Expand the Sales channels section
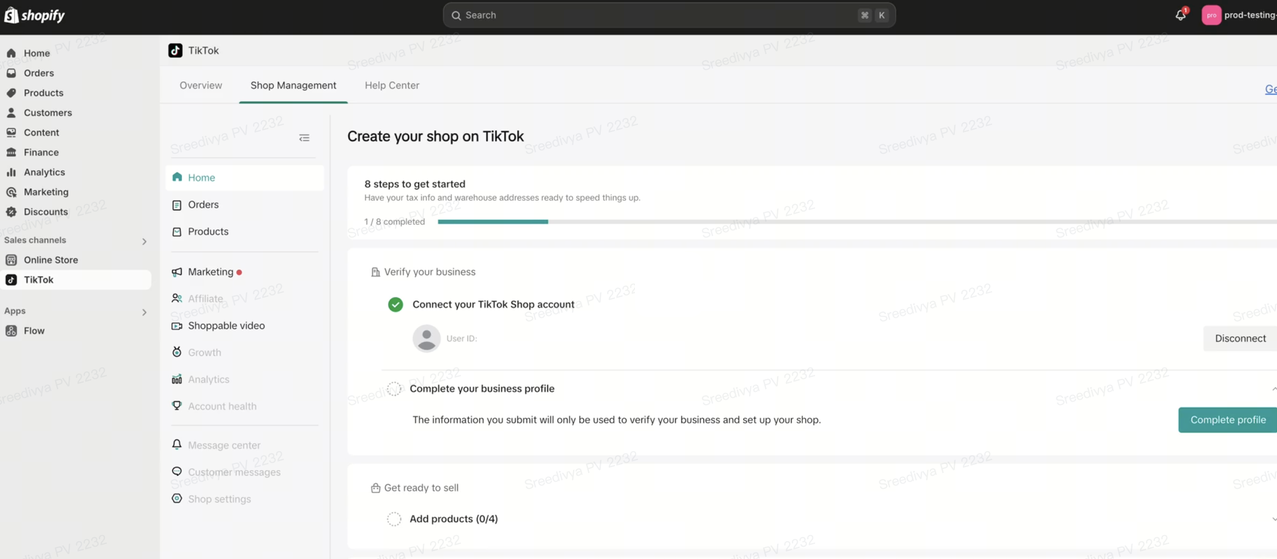The width and height of the screenshot is (1277, 559). [144, 241]
